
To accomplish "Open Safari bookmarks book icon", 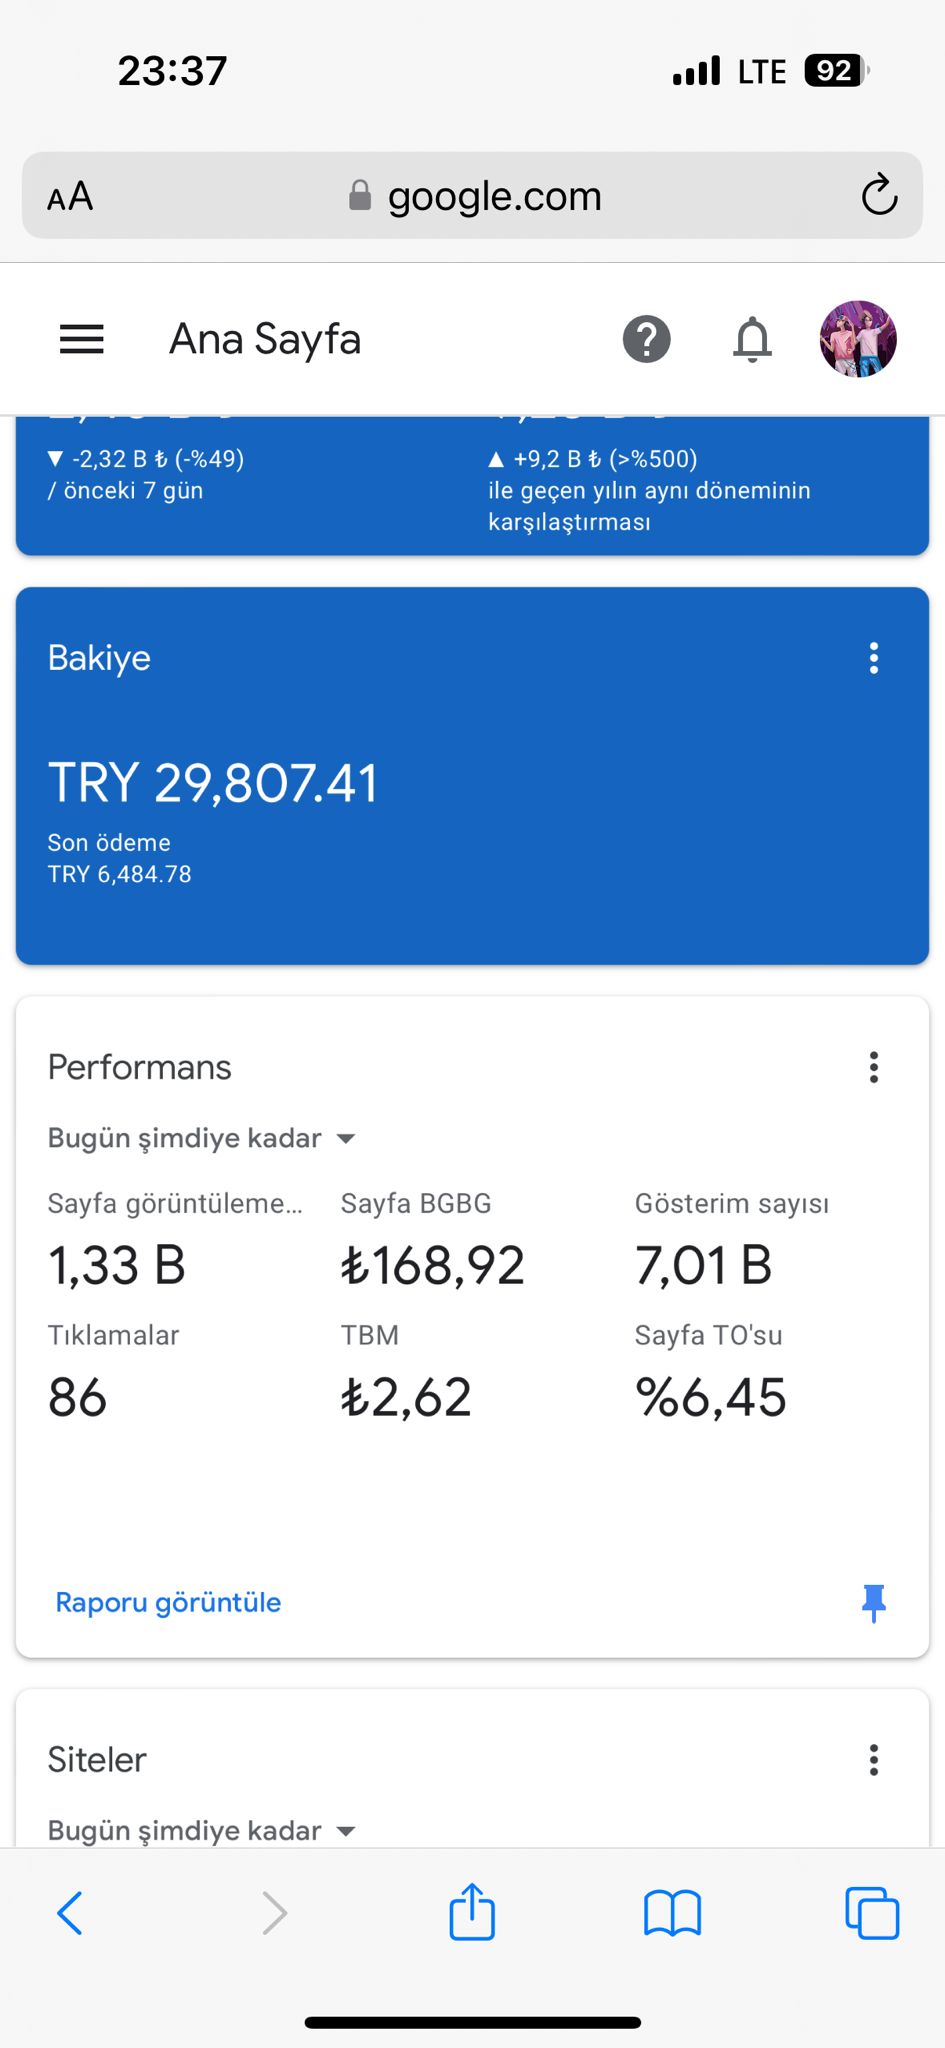I will 673,1913.
